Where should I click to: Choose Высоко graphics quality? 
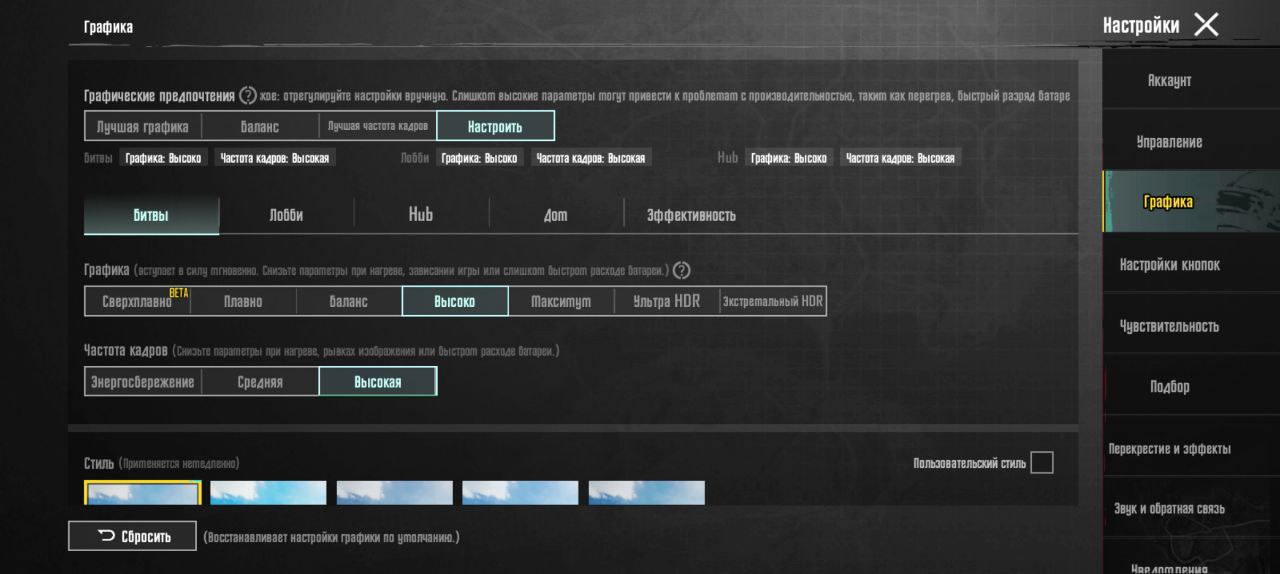[455, 301]
